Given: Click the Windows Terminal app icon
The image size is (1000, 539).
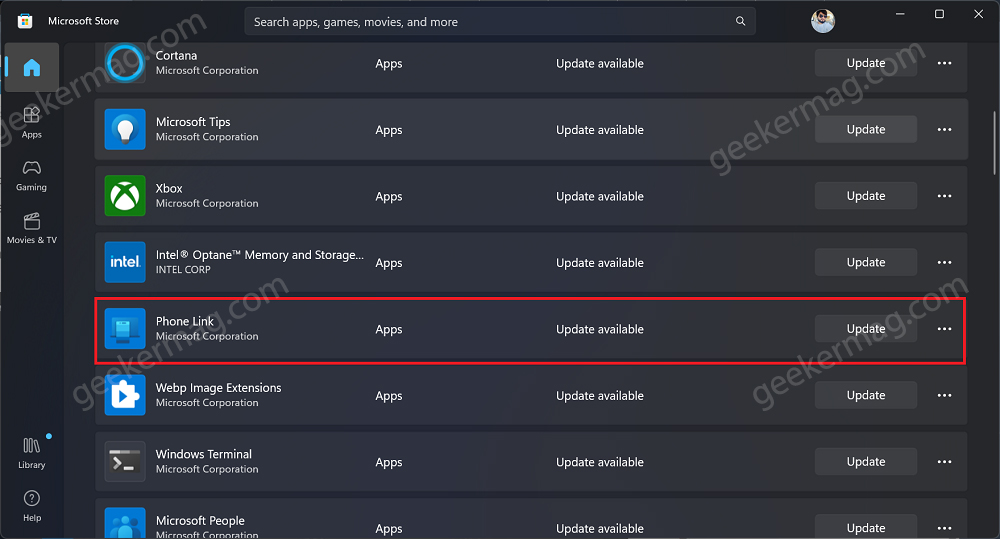Looking at the screenshot, I should coord(125,461).
